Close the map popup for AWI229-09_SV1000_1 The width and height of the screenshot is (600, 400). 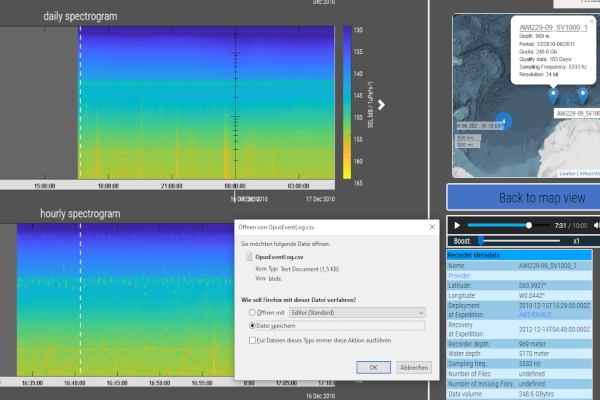coord(592,21)
